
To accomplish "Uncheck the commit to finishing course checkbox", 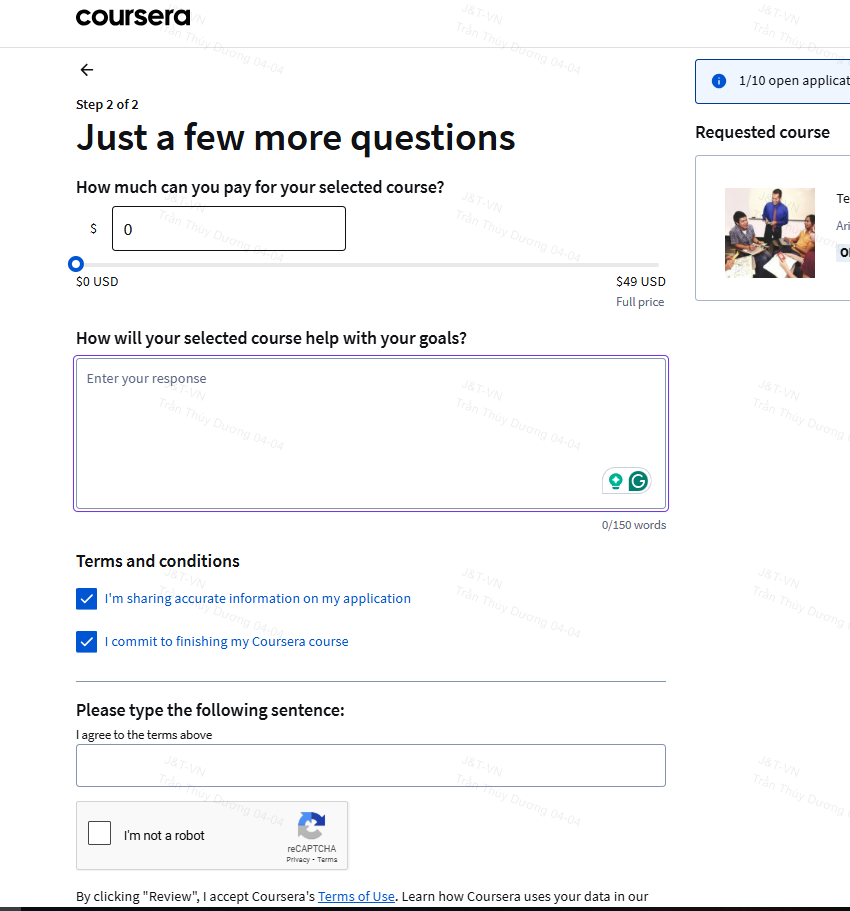I will pos(87,642).
